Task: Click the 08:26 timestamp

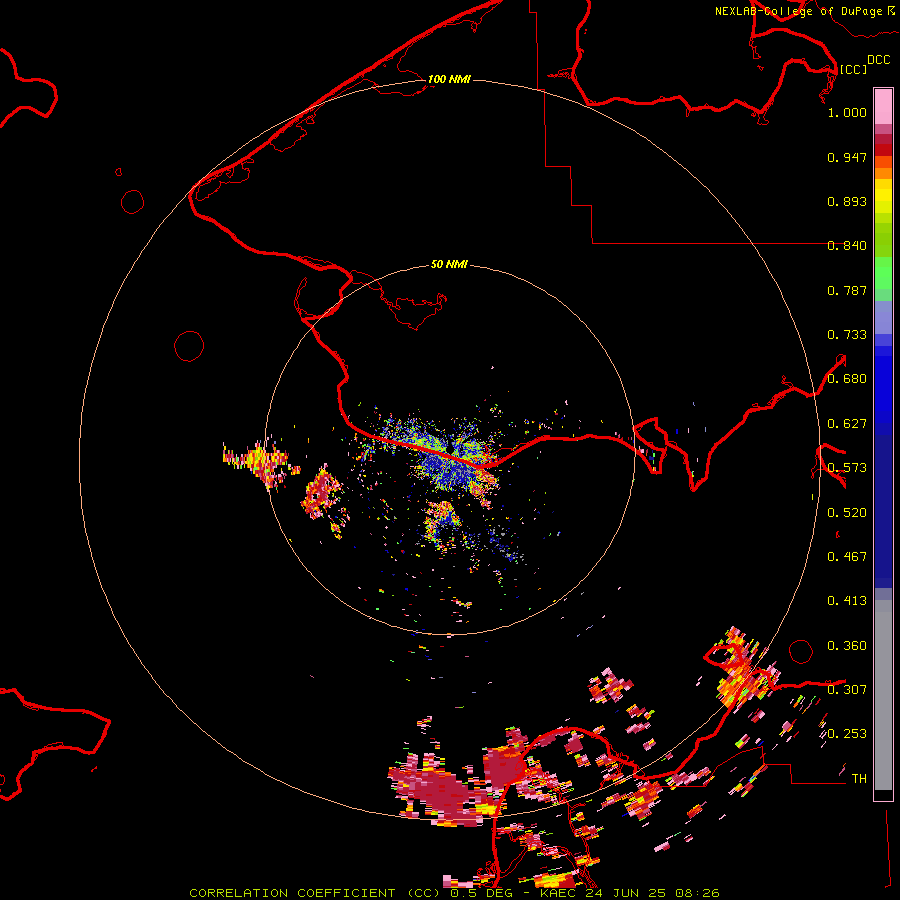Action: pos(697,893)
